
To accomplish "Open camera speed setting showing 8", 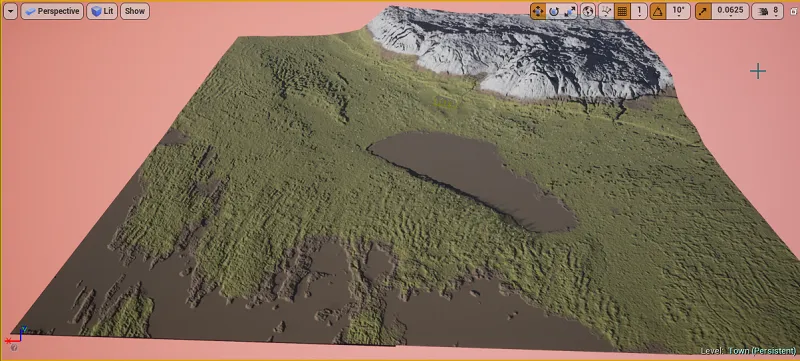I will (x=768, y=11).
